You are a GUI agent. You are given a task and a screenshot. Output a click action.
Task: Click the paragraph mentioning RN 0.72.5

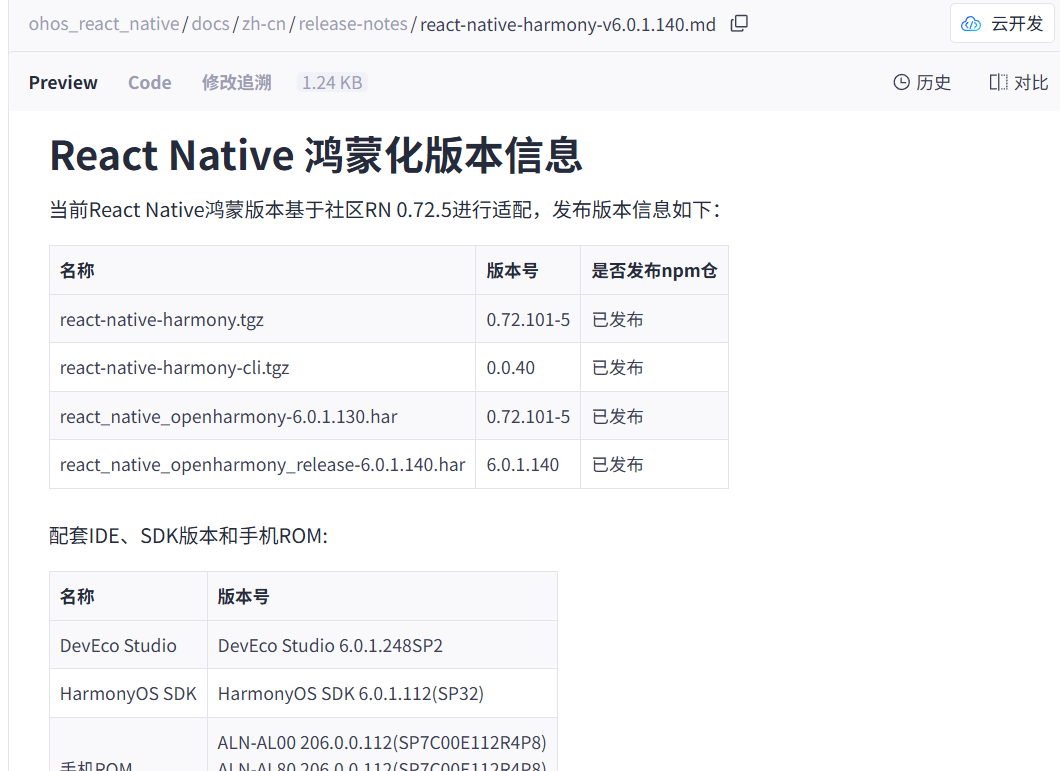click(385, 210)
